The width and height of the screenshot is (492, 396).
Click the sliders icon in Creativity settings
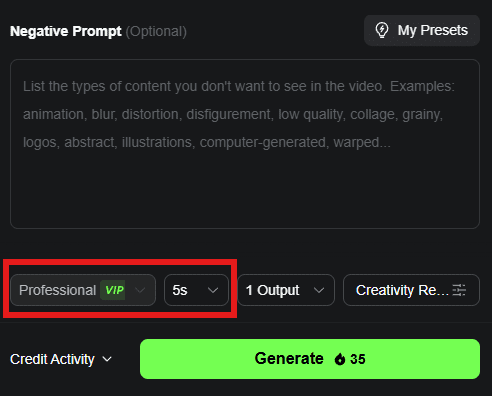(x=459, y=290)
